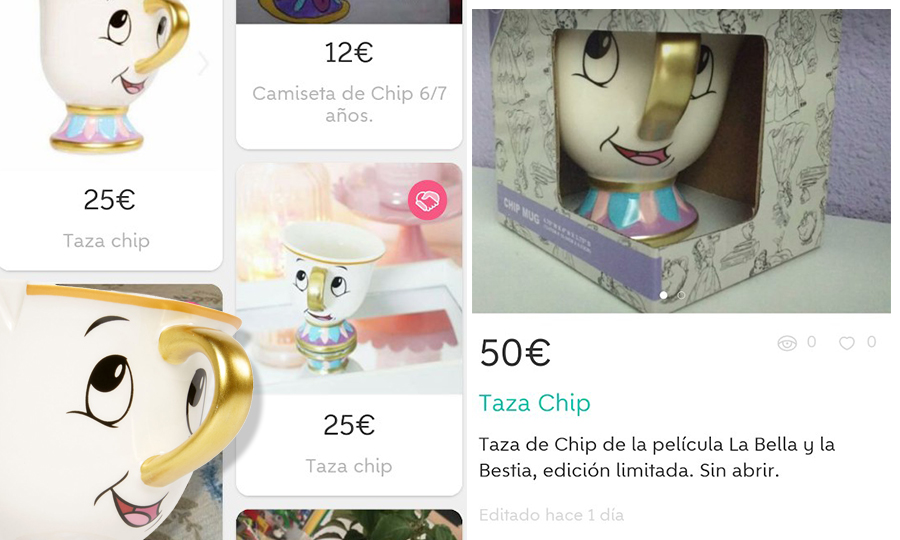Click Taza chip caption under top-left mug
The image size is (900, 540).
[x=106, y=240]
